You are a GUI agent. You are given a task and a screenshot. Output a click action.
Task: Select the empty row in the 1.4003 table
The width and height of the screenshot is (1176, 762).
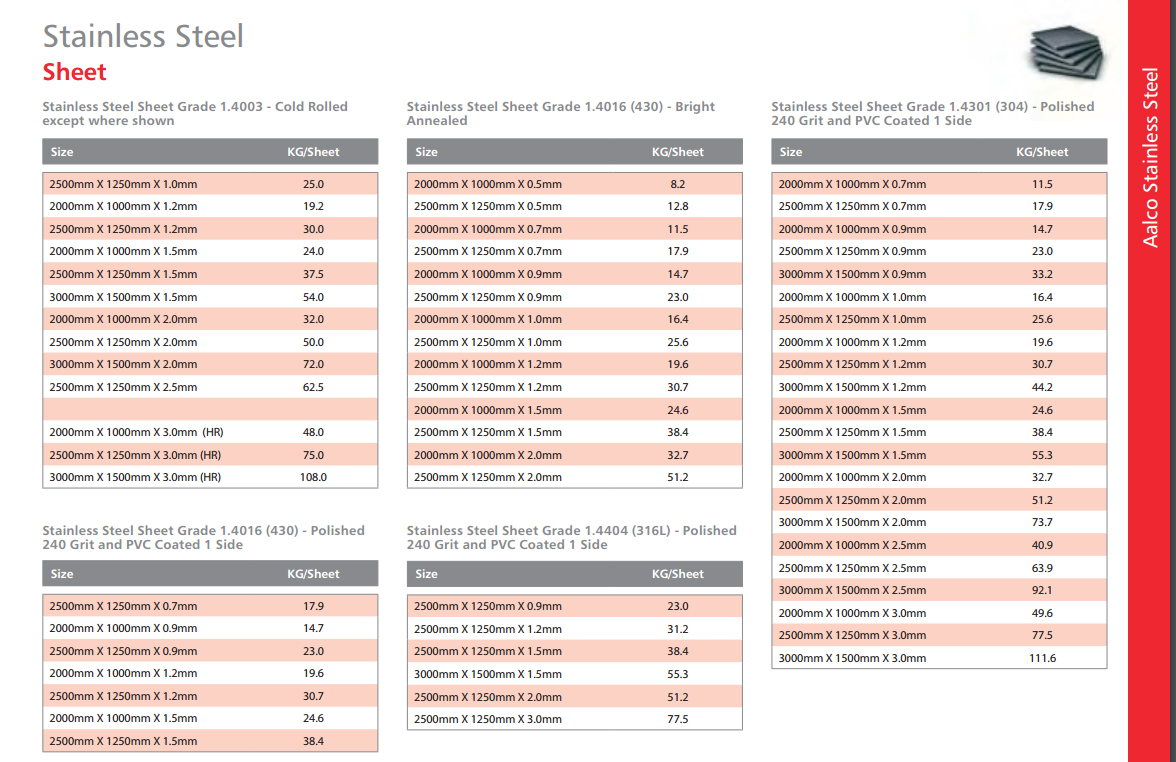[x=210, y=410]
